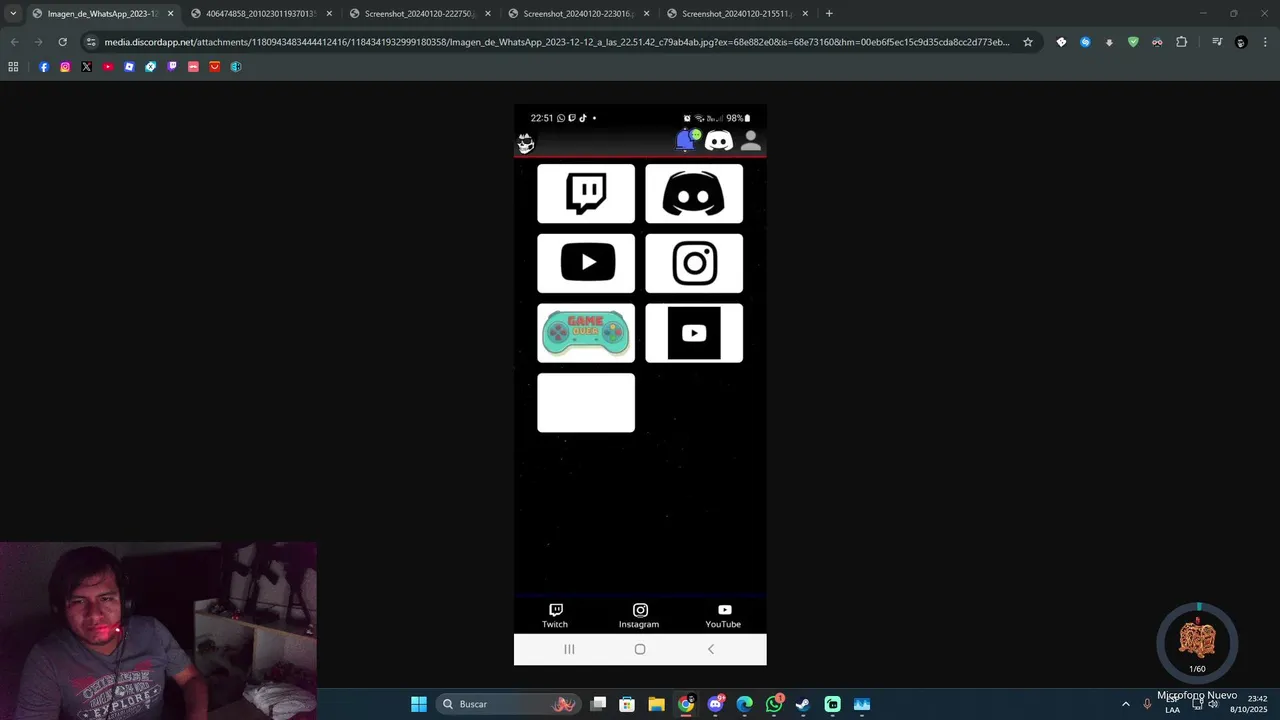
Task: Tap YouTube in the phone bottom navigation
Action: (723, 616)
